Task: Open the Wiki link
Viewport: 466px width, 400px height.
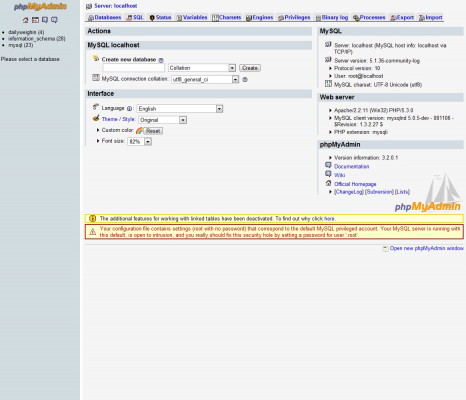Action: (x=340, y=175)
